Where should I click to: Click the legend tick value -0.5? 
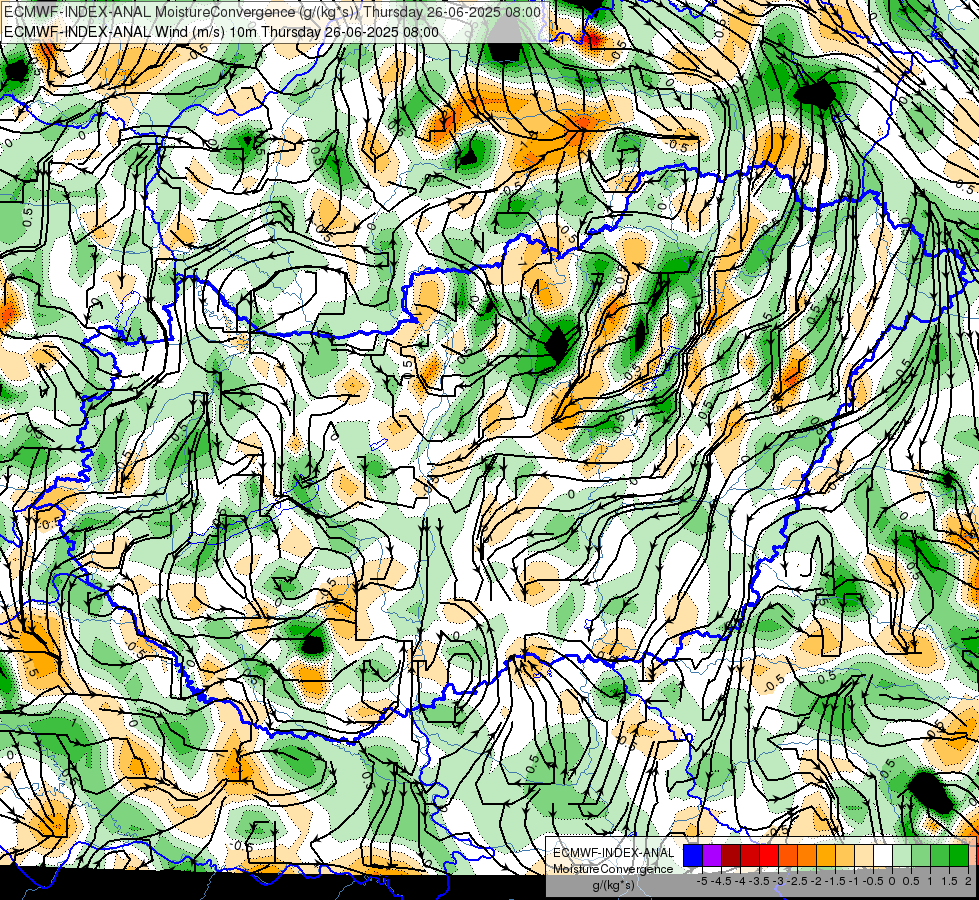[873, 881]
